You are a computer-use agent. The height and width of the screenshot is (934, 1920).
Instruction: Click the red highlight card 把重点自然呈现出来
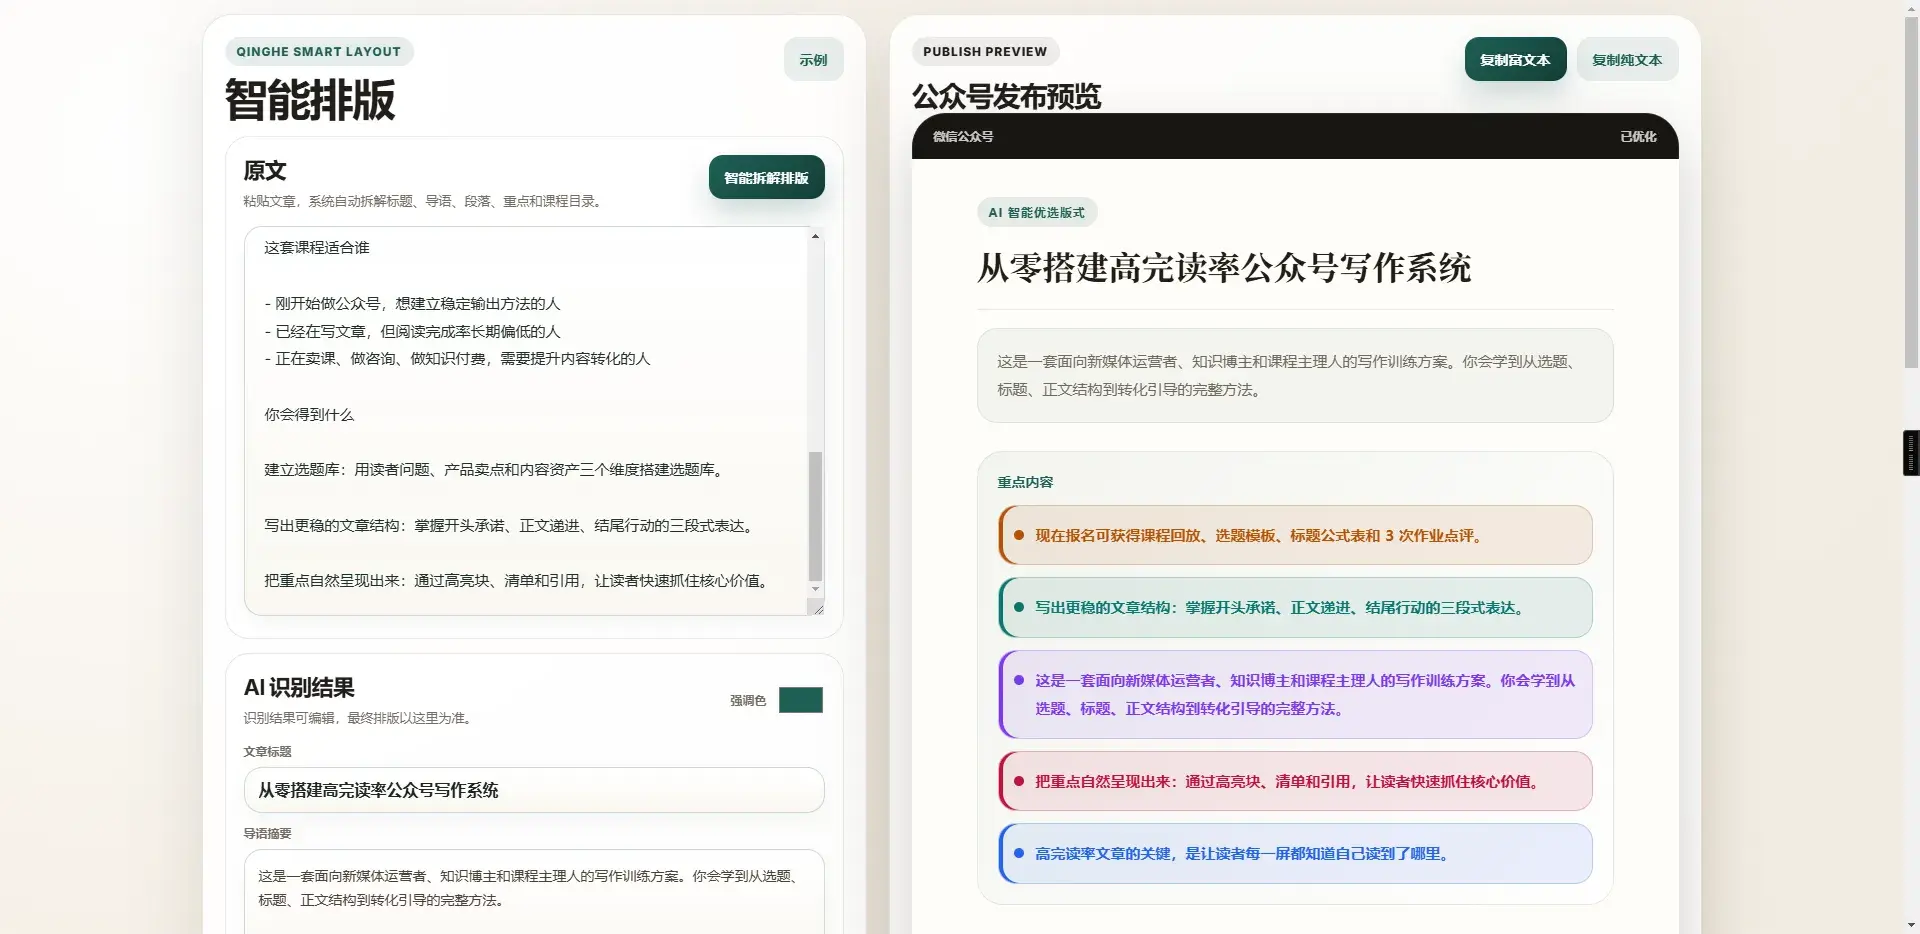[1295, 782]
